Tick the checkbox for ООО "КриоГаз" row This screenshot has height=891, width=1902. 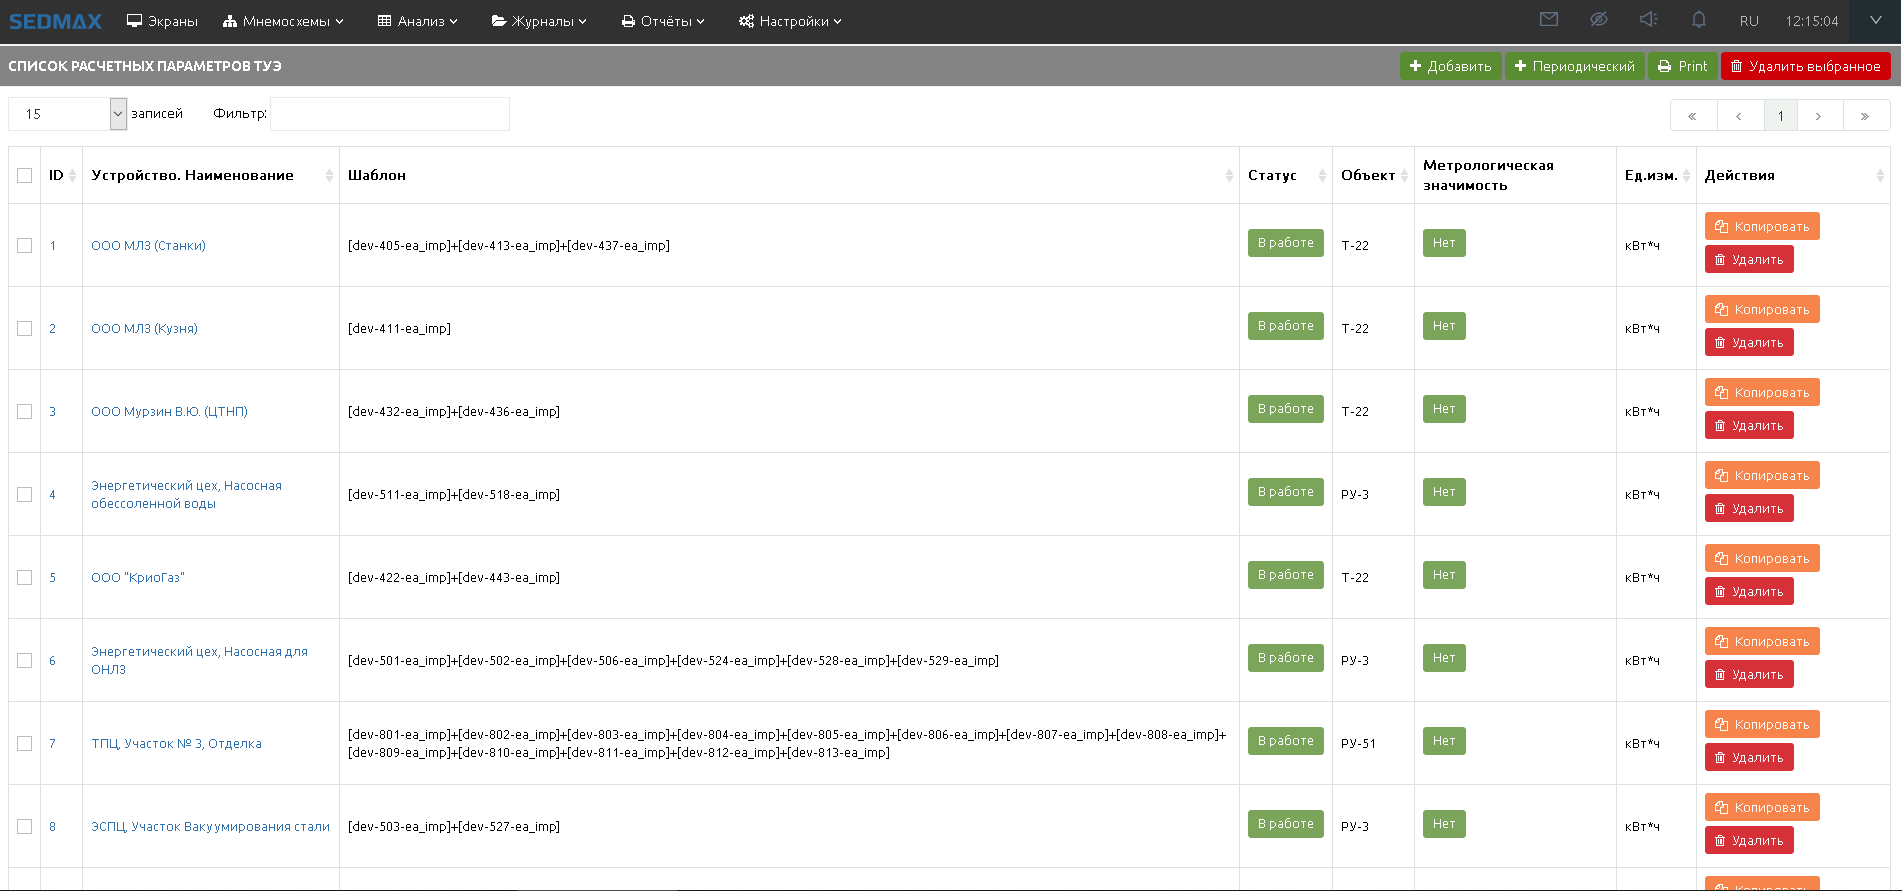click(x=25, y=578)
